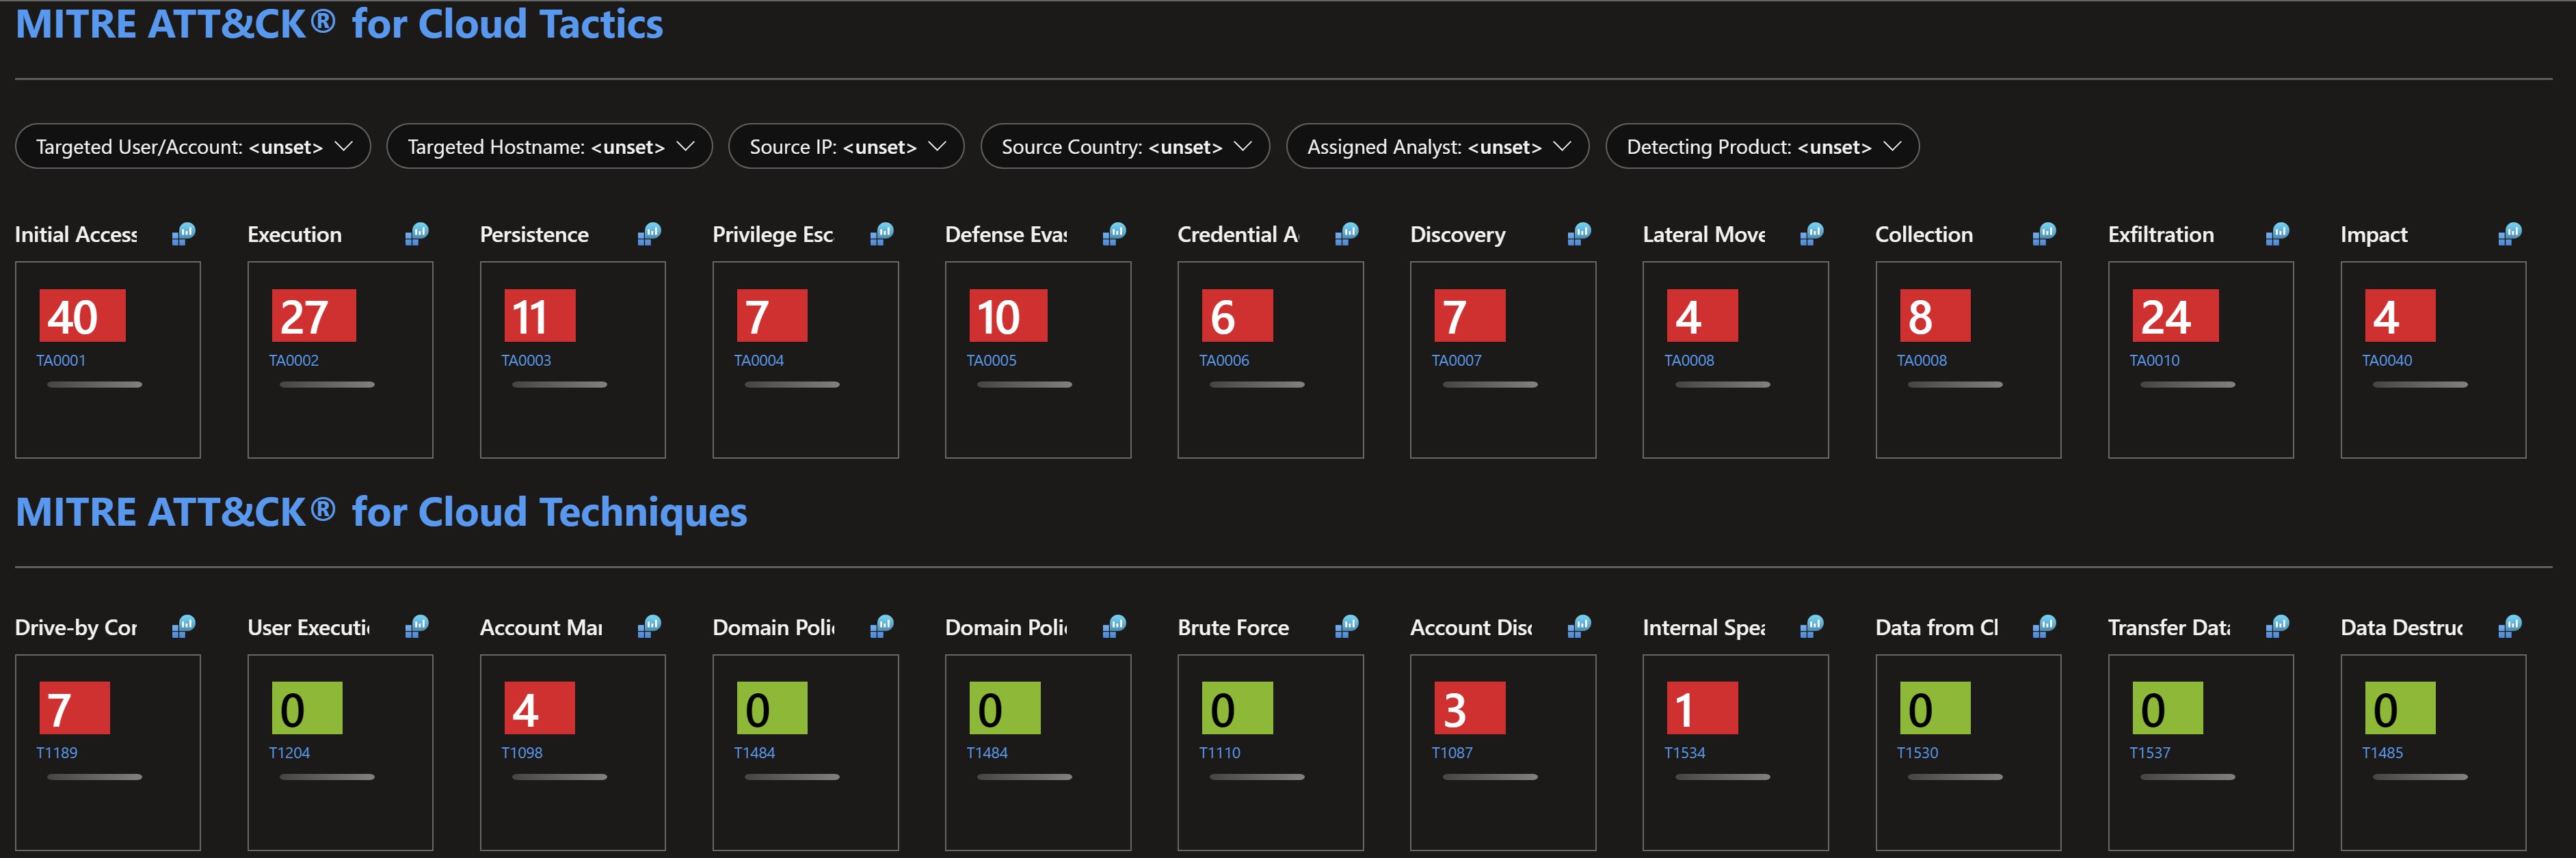The width and height of the screenshot is (2576, 858).
Task: Click the 'MITRE ATT&CK for Cloud Techniques' heading
Action: click(381, 512)
